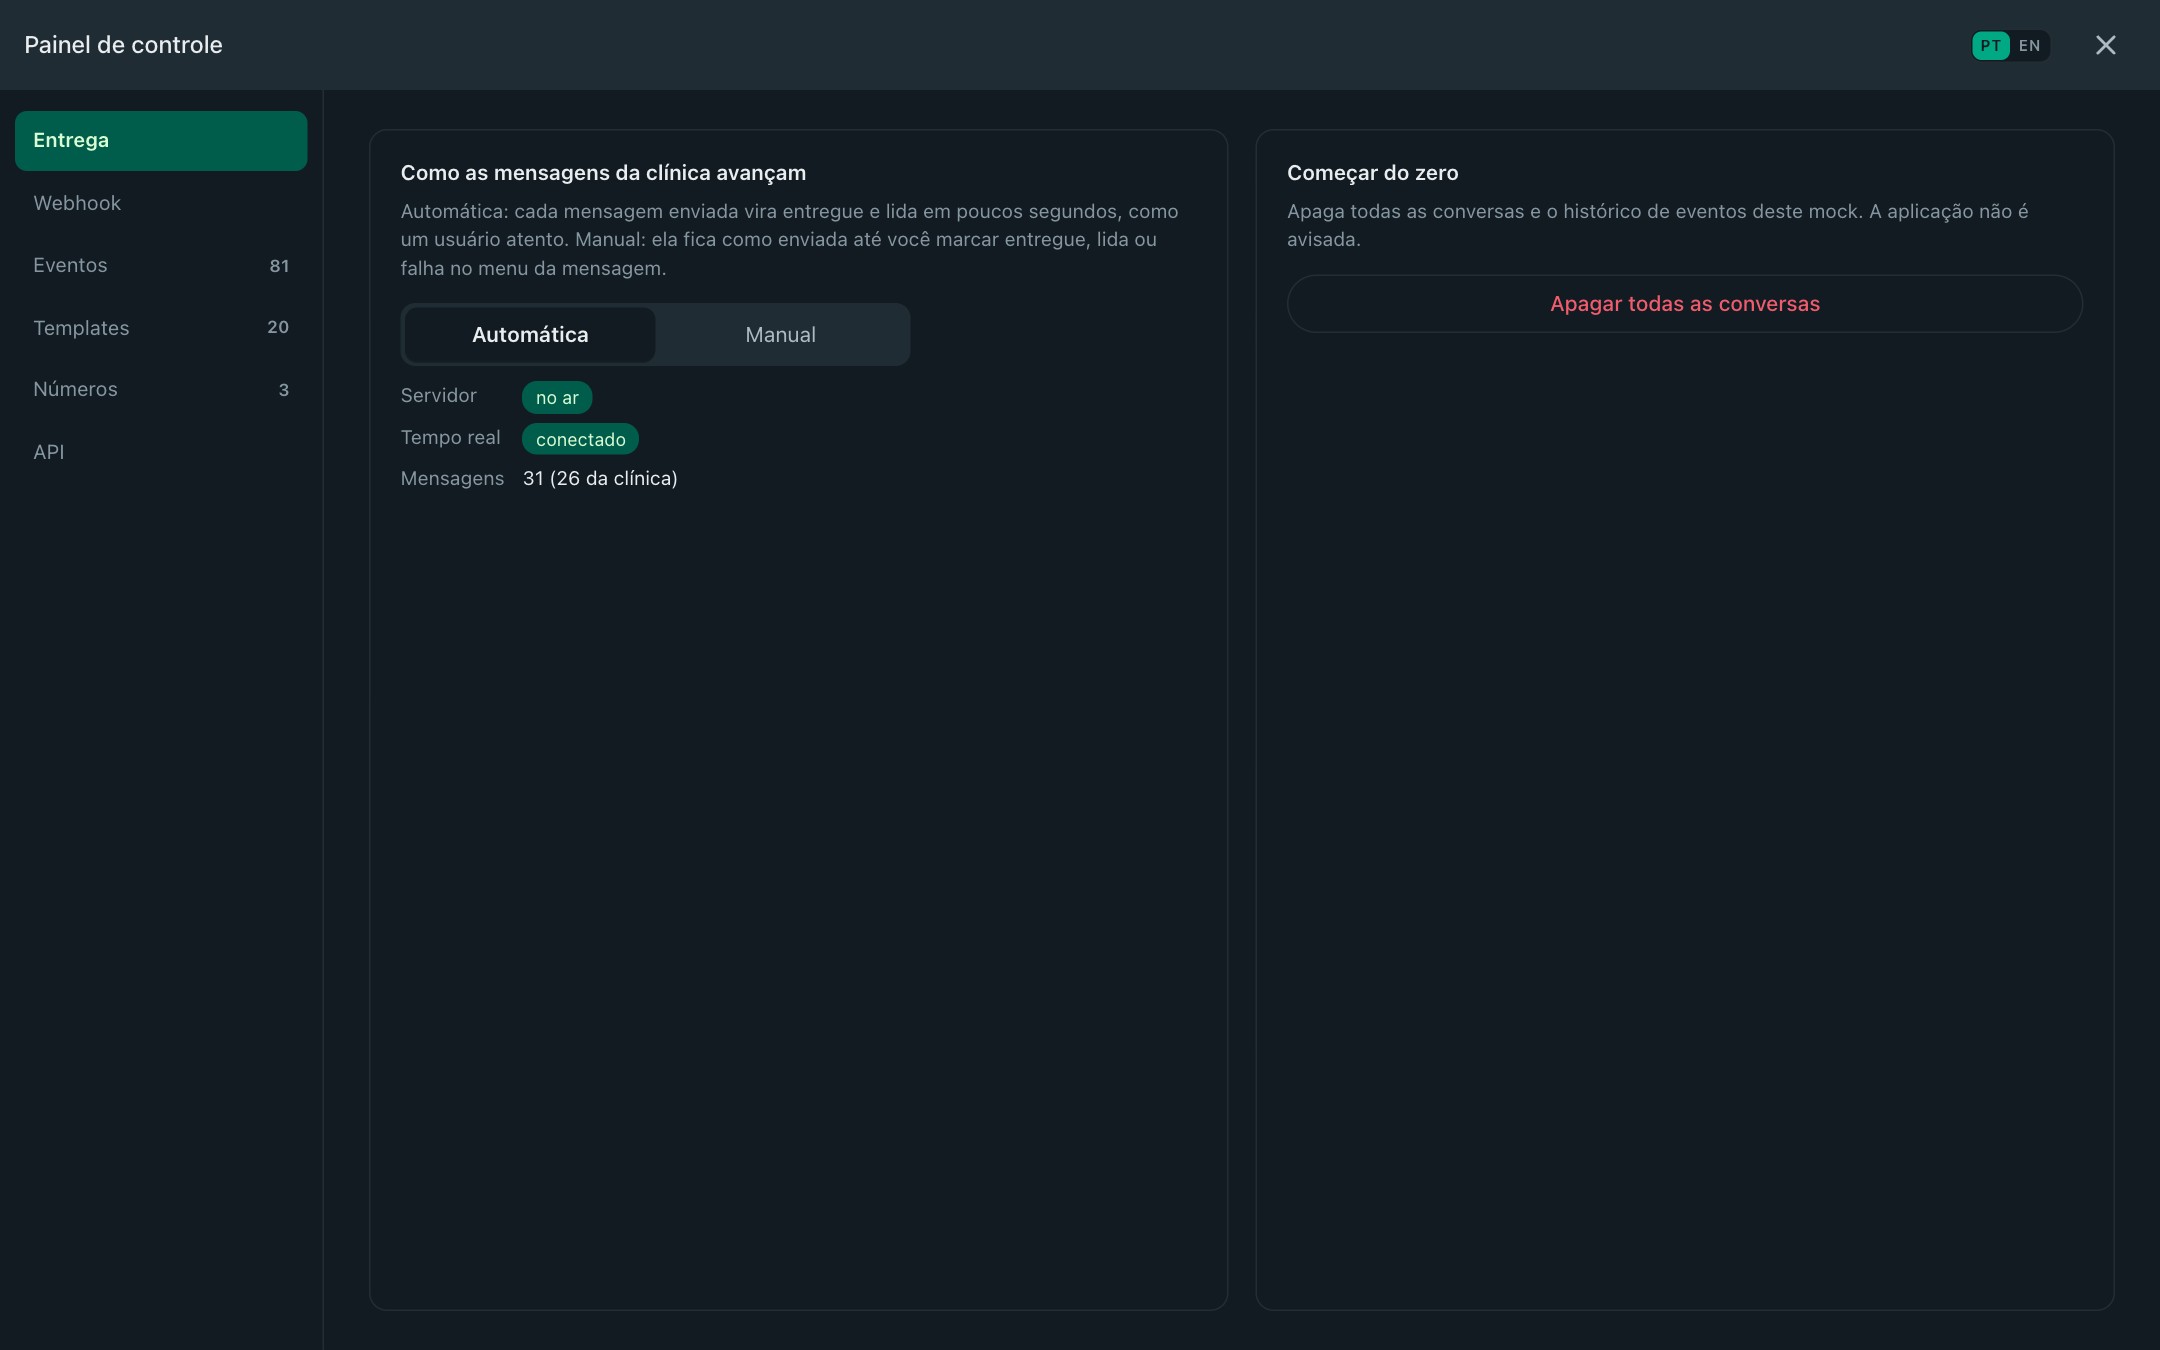Select Automática delivery mode
Viewport: 2160px width, 1350px height.
(x=530, y=335)
